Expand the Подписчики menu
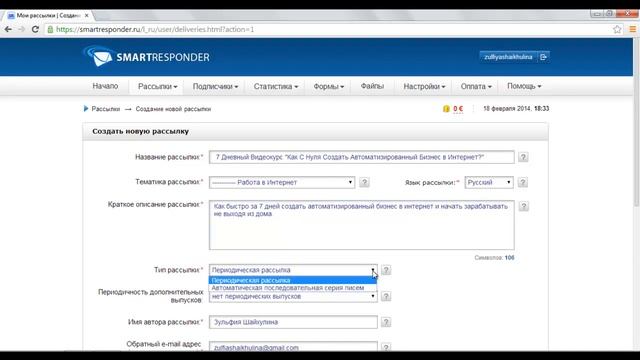The height and width of the screenshot is (360, 640). [x=215, y=87]
